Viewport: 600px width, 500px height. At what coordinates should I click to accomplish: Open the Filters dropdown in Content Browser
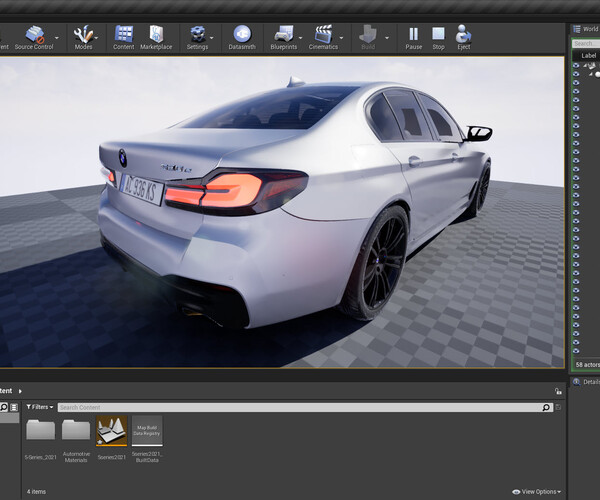click(39, 407)
